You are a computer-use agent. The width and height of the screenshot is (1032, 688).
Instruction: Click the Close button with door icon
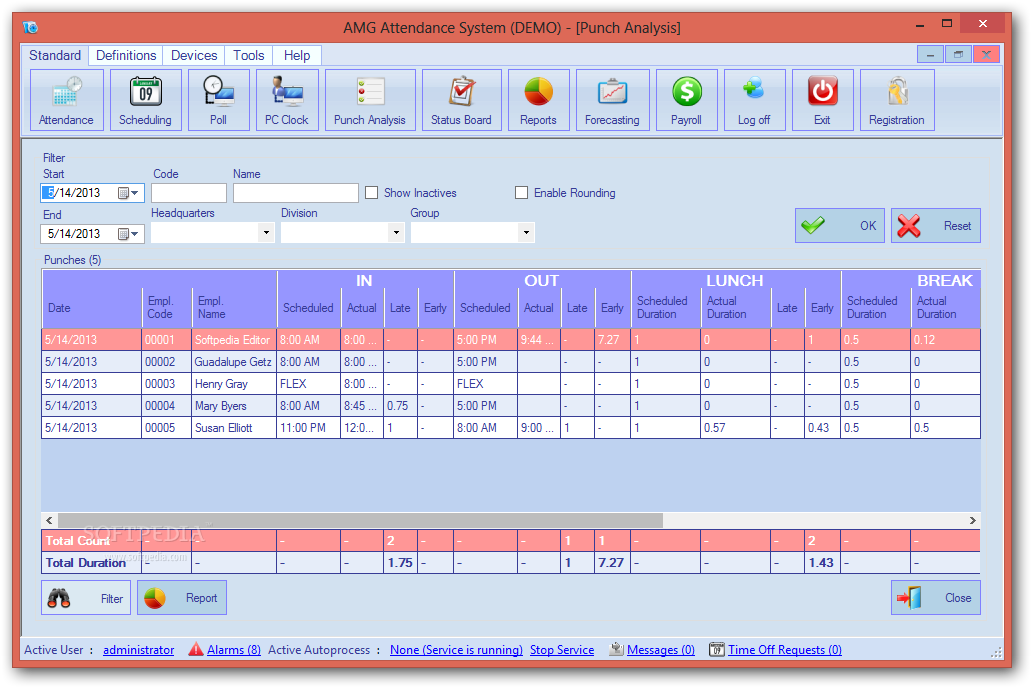click(936, 598)
